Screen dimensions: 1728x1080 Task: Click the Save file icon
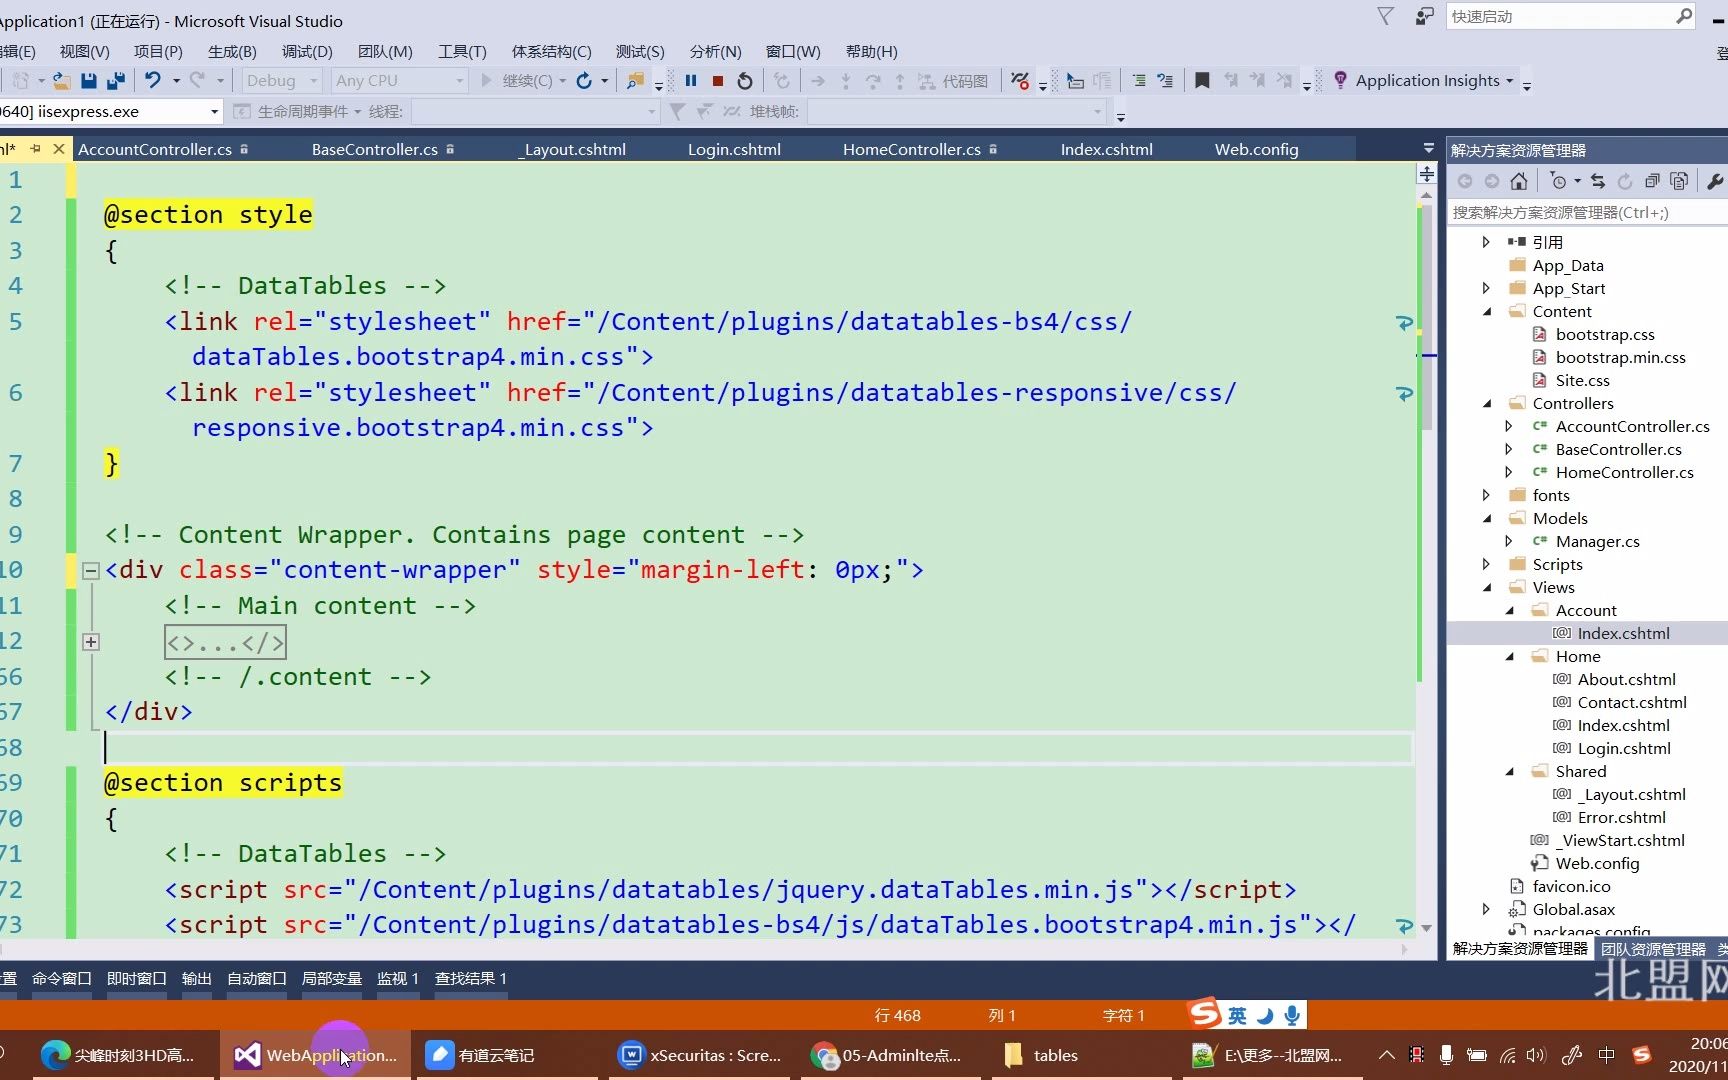(88, 81)
